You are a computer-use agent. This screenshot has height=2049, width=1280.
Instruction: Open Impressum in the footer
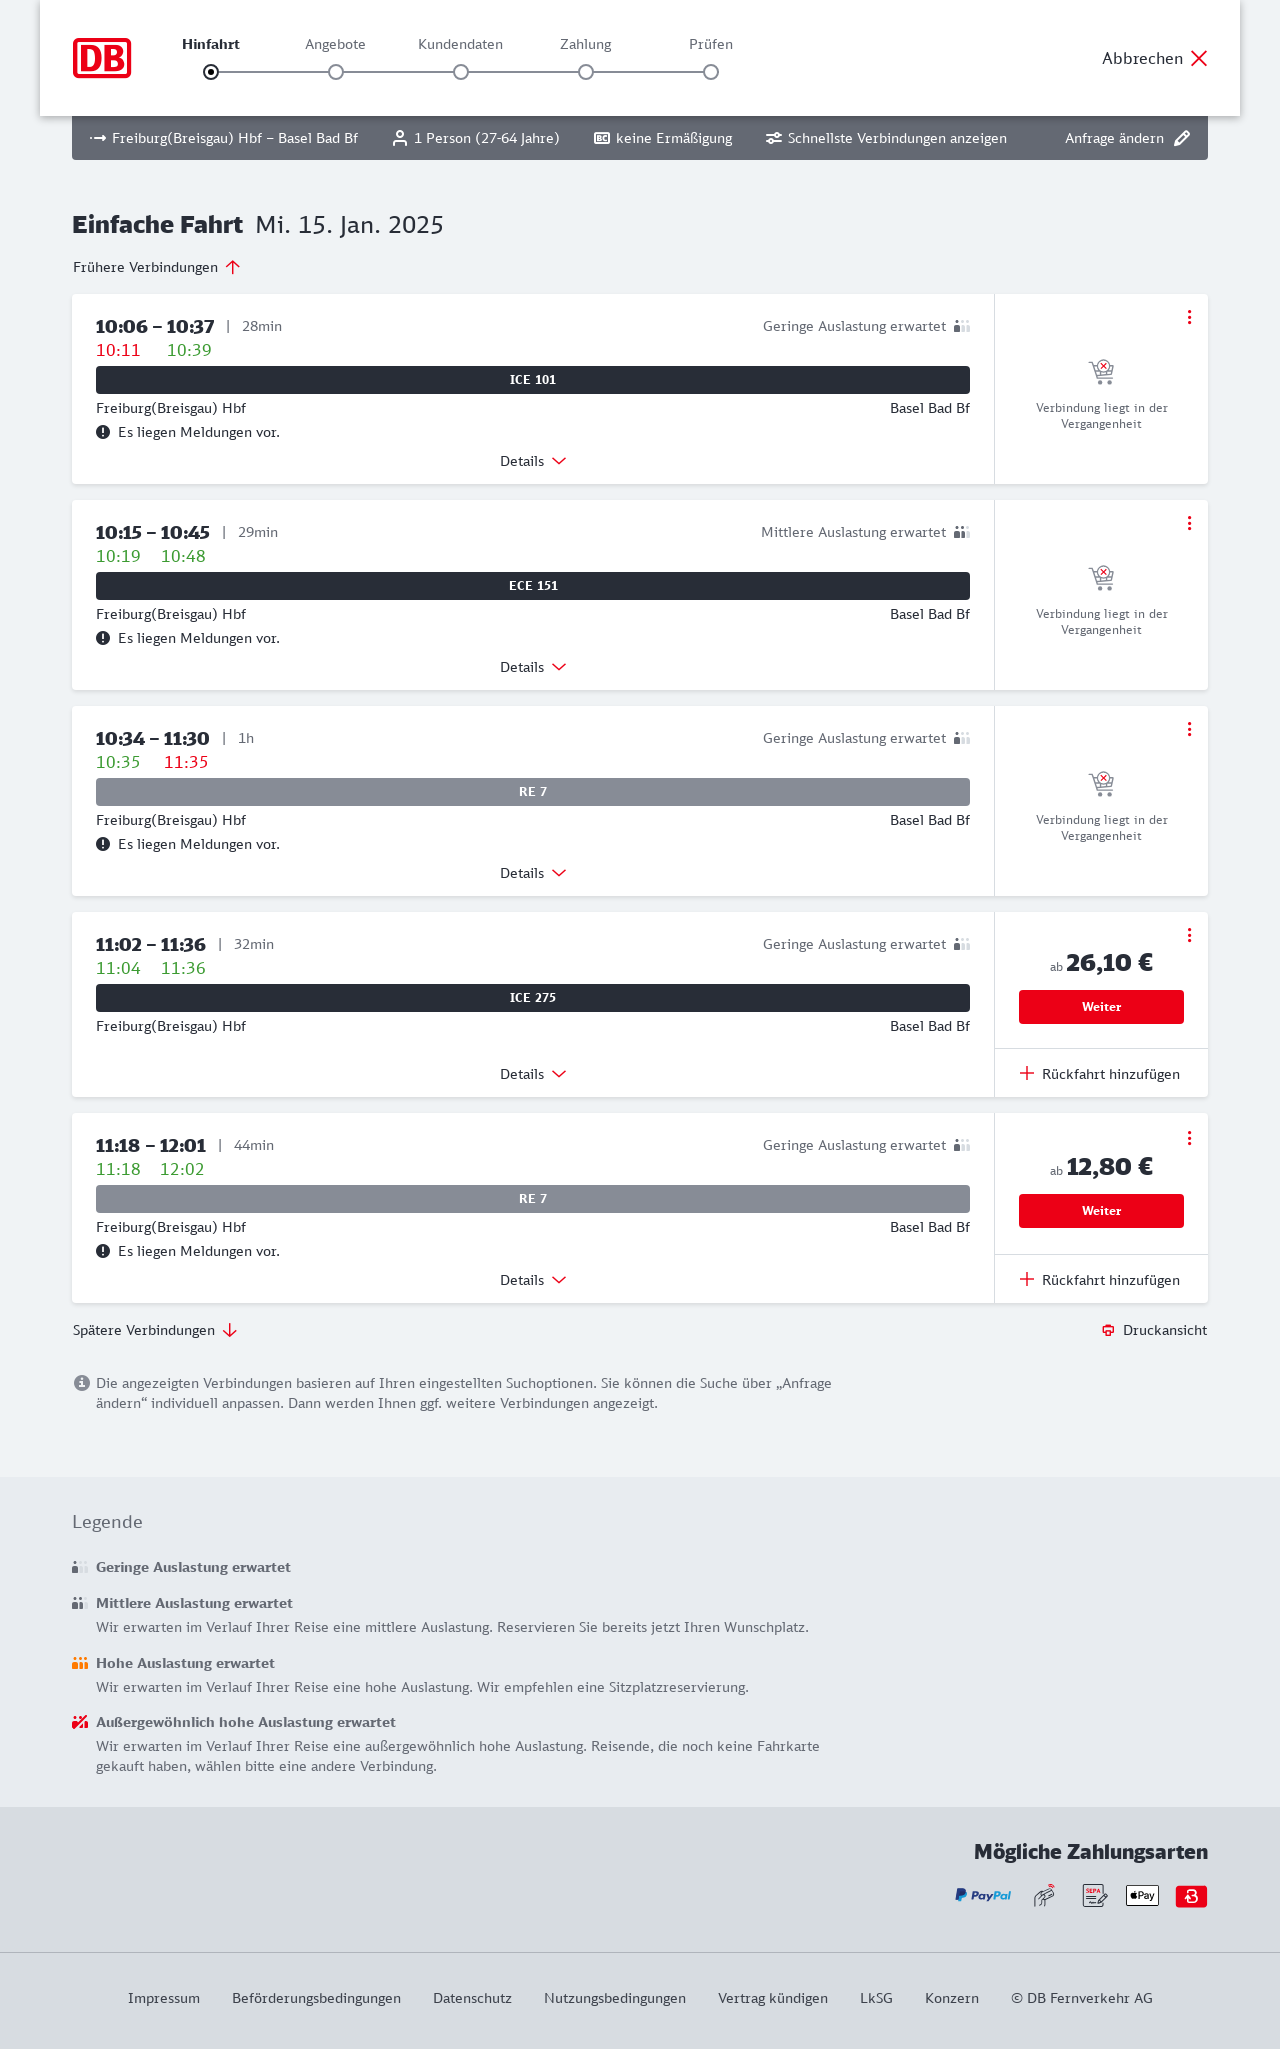pos(164,1998)
